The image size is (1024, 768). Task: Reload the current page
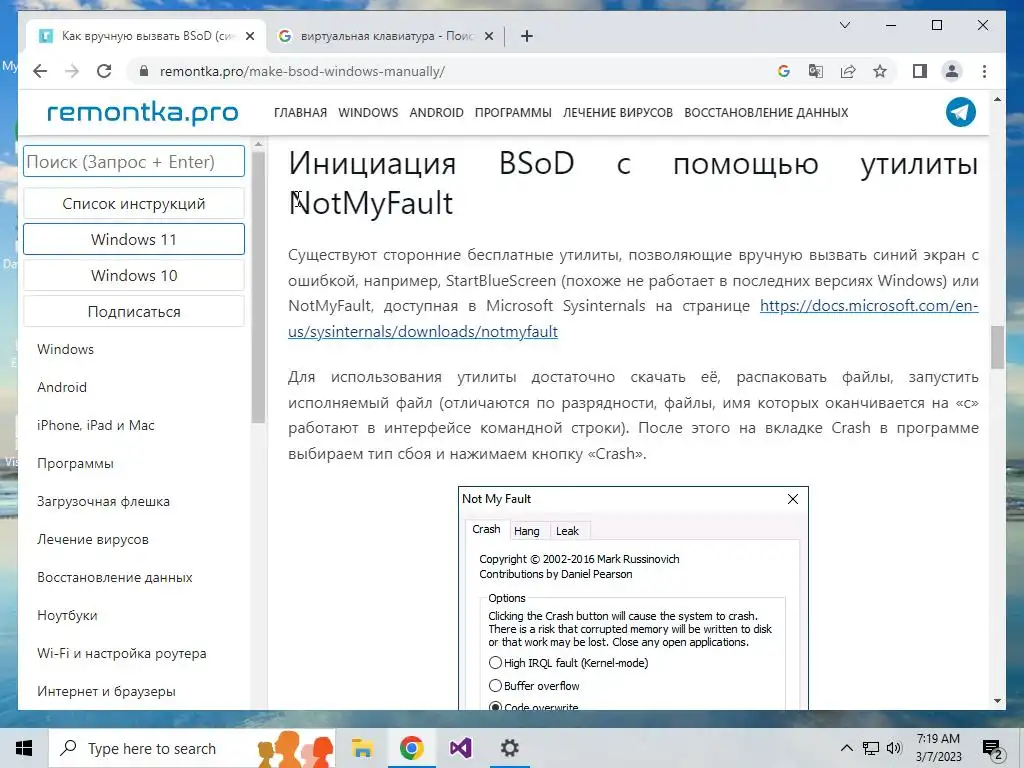tap(104, 71)
